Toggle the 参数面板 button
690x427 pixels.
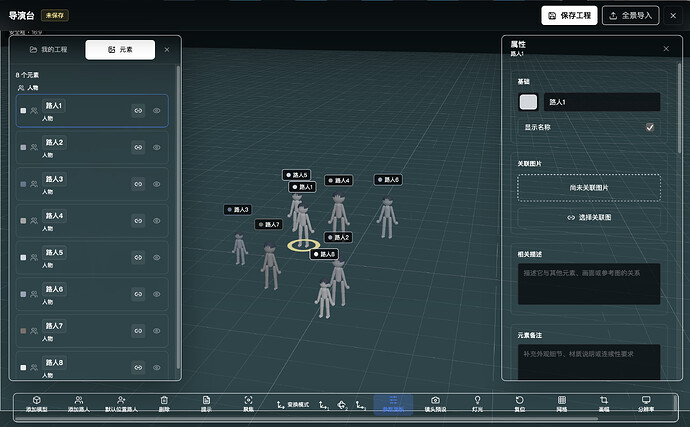(x=393, y=404)
